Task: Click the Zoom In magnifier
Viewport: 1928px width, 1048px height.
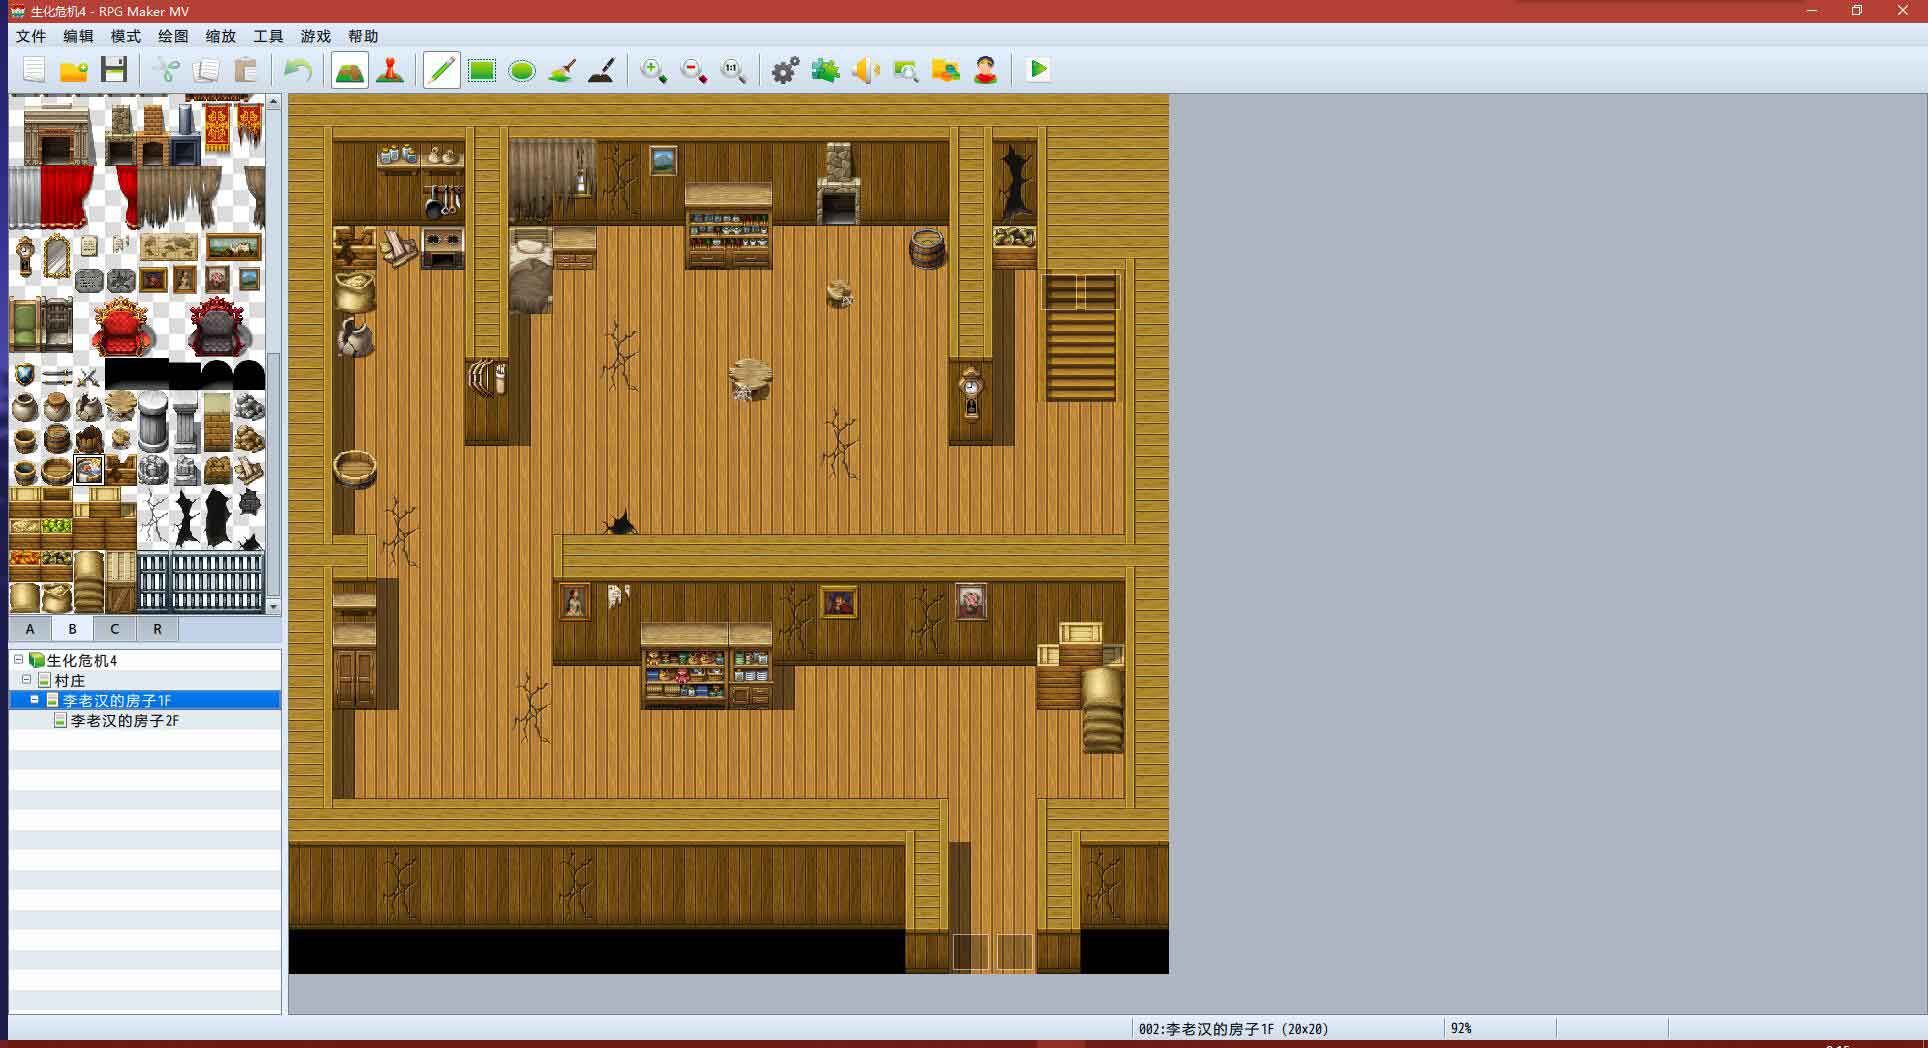Action: coord(653,70)
